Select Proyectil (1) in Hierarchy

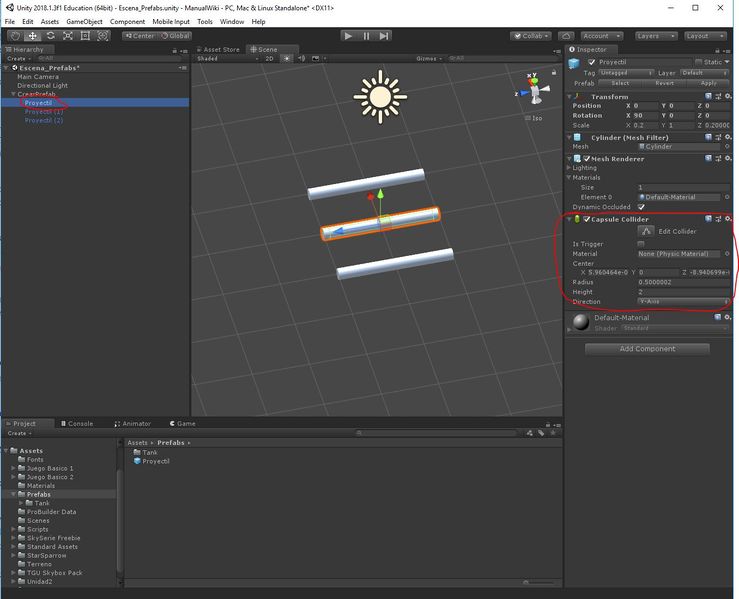pos(44,112)
